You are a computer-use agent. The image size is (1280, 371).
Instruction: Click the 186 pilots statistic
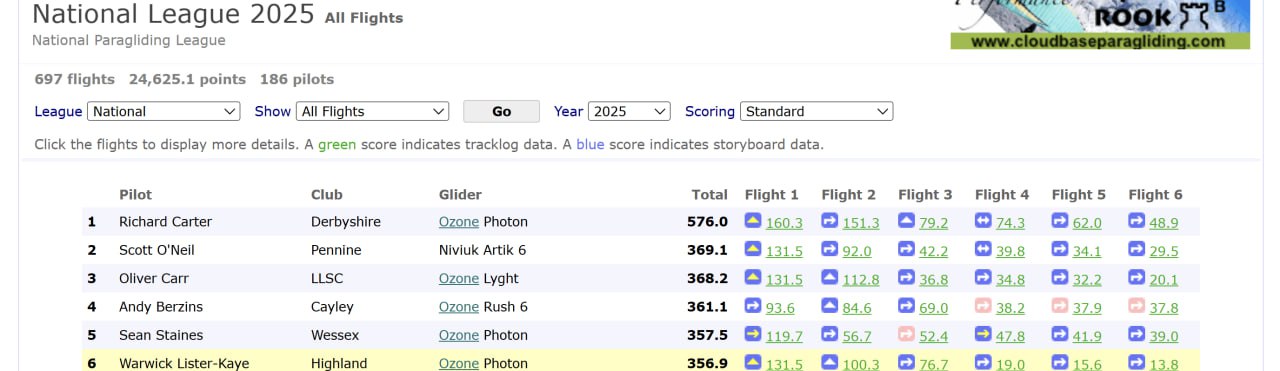297,79
